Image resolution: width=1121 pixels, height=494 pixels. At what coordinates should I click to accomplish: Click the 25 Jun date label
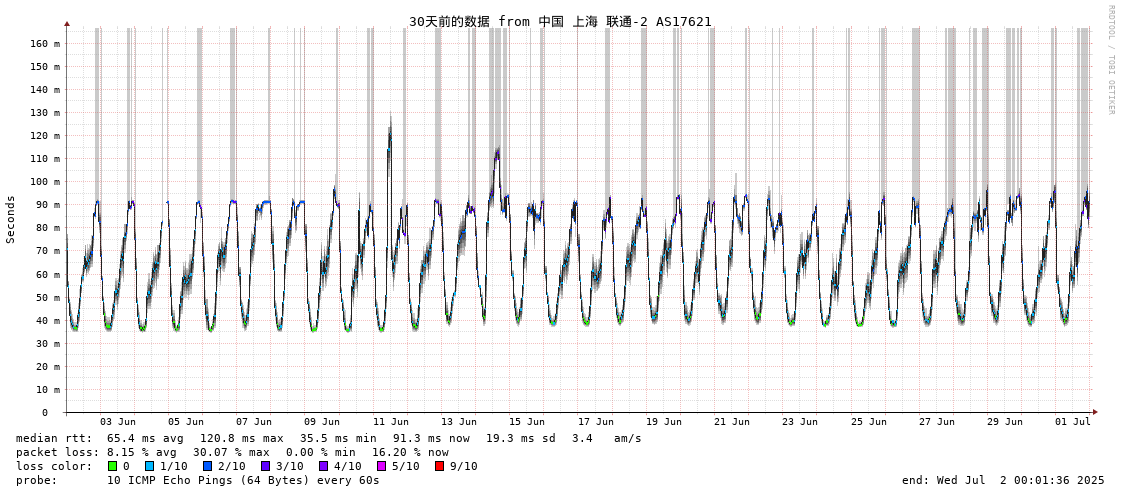pos(869,422)
